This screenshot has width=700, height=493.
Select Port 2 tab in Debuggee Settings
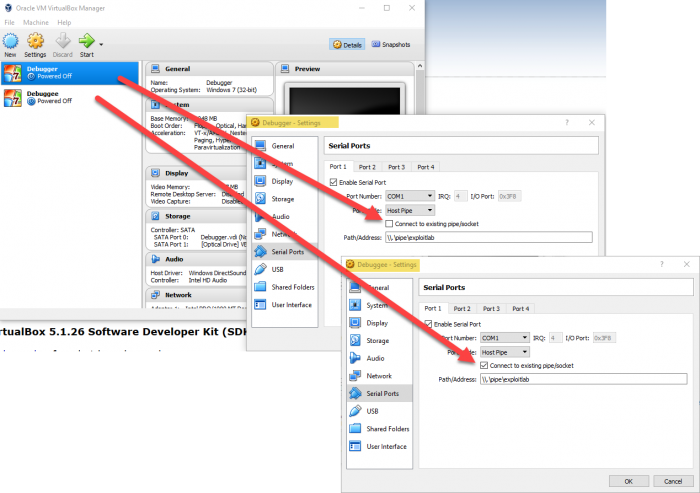462,309
